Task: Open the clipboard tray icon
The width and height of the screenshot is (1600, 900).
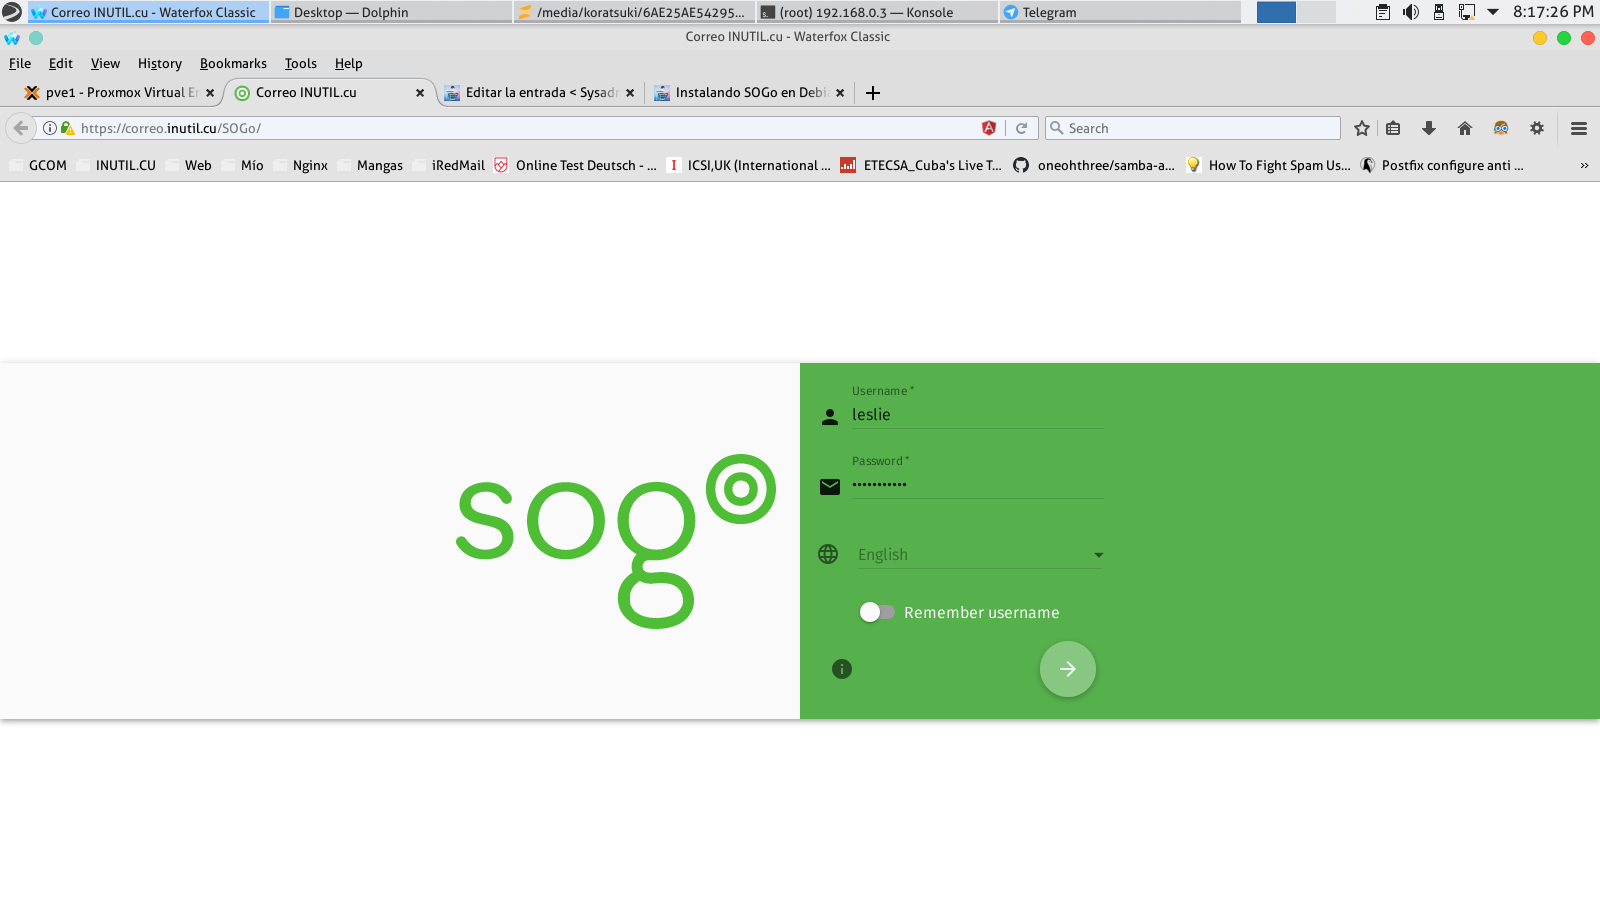Action: (1383, 12)
